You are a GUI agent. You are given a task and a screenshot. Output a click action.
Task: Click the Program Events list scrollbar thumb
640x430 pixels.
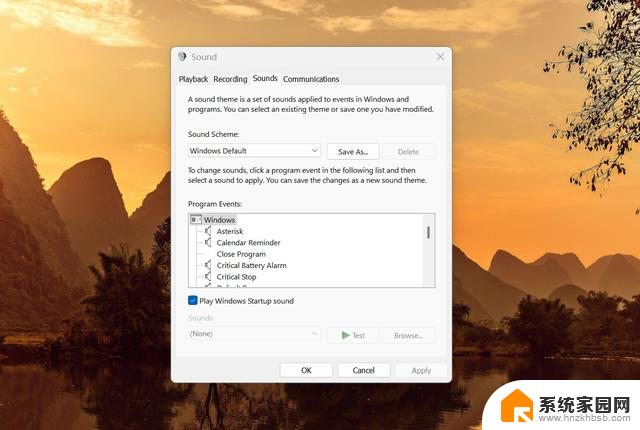(x=428, y=233)
